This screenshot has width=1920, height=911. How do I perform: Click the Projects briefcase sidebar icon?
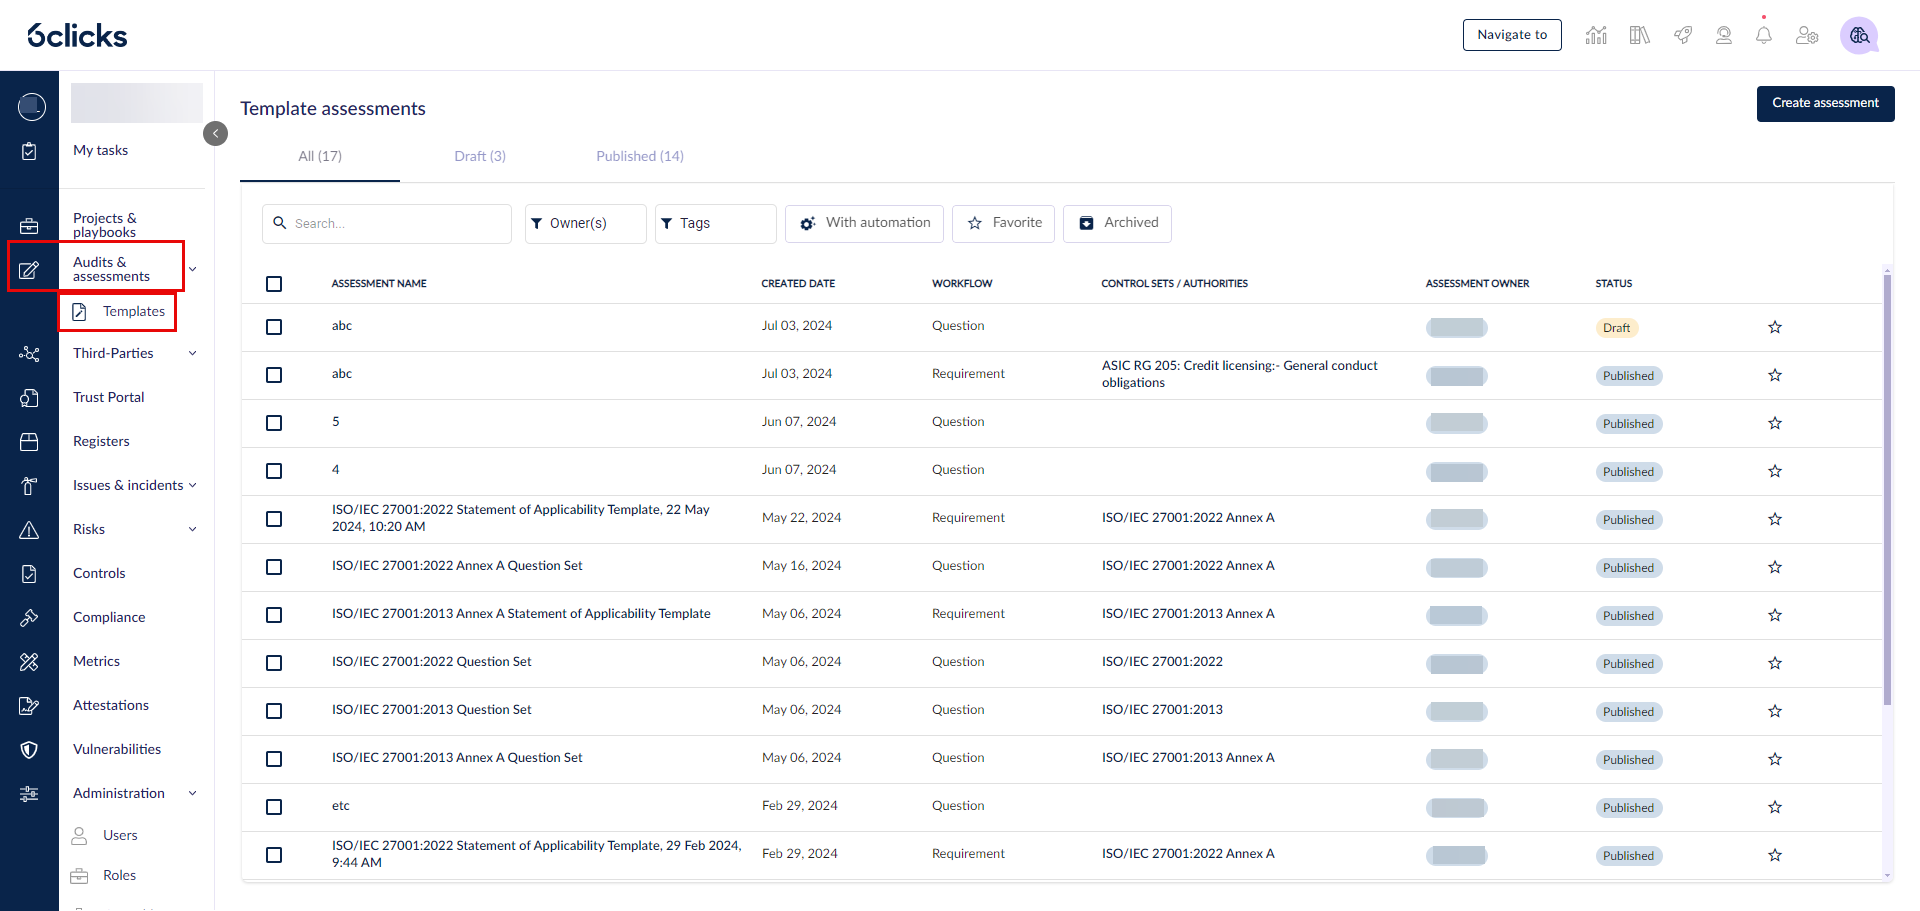click(29, 226)
